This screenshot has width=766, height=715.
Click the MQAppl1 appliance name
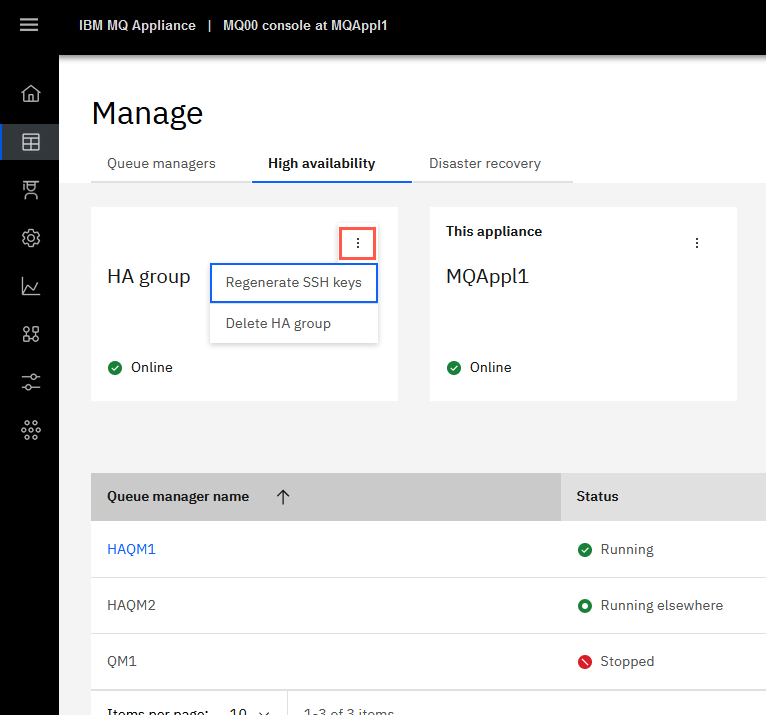click(x=488, y=276)
